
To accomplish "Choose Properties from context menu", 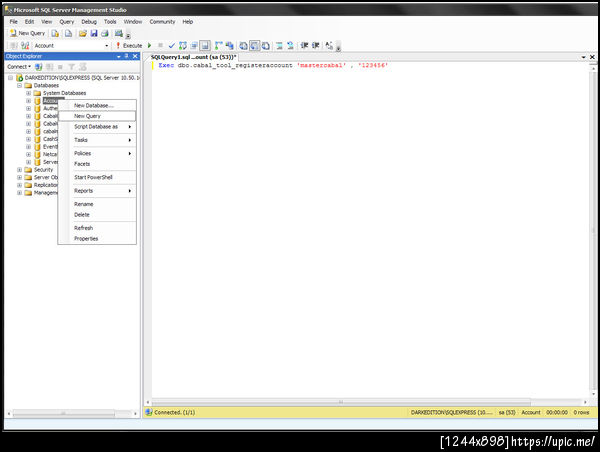I will coord(97,238).
